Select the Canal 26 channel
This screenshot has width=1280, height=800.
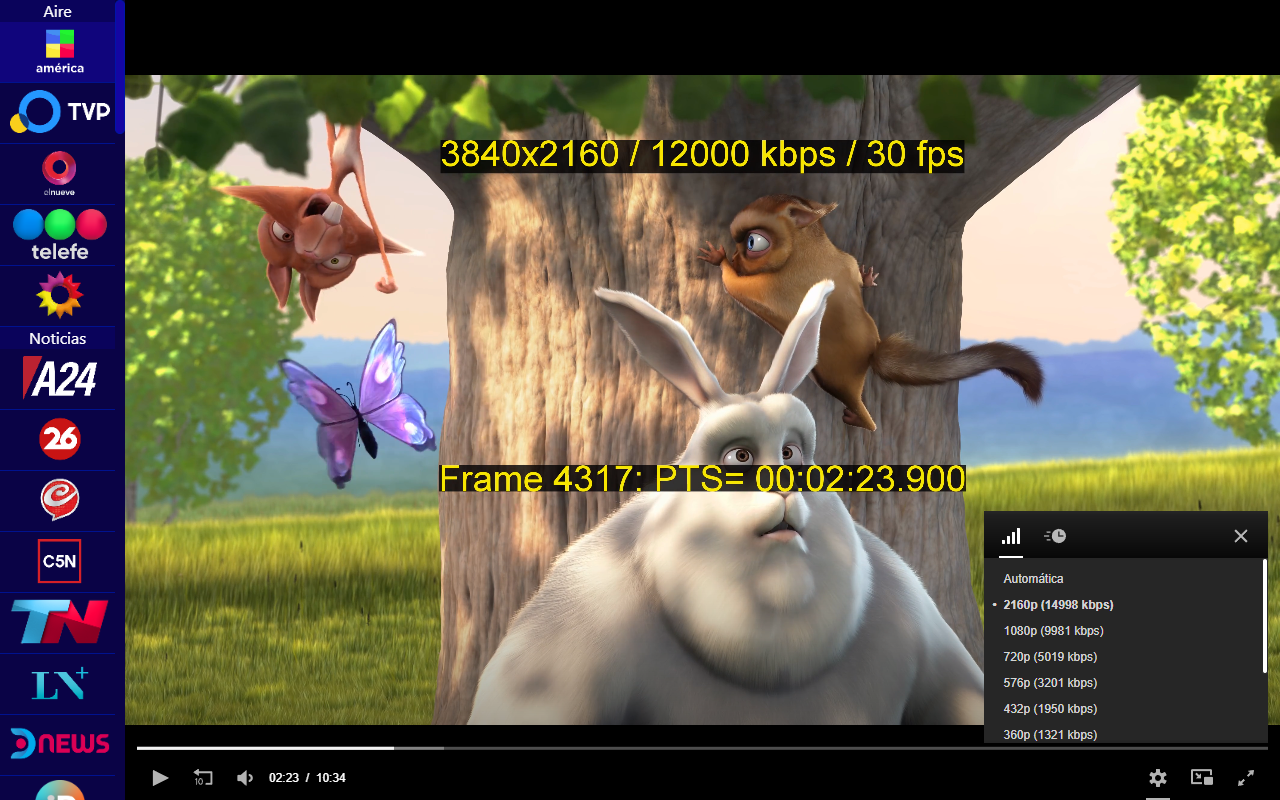pos(59,438)
